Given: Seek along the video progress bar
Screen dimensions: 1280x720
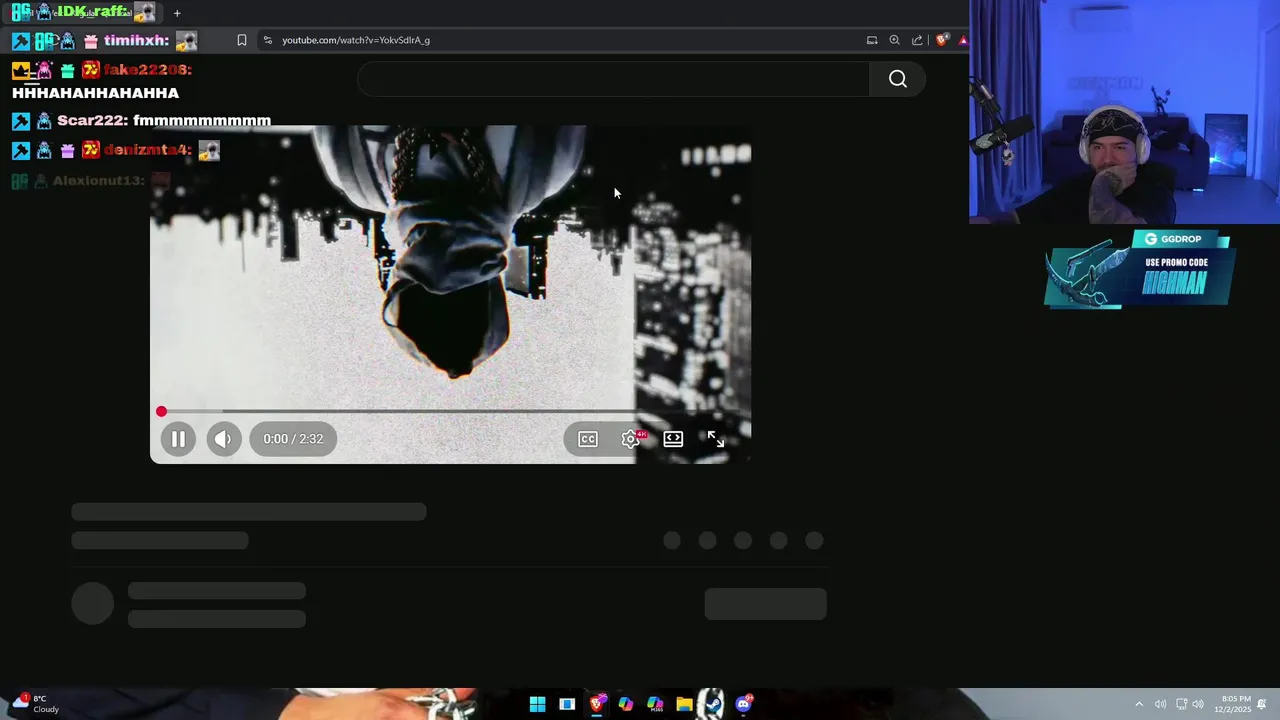Looking at the screenshot, I should point(450,412).
